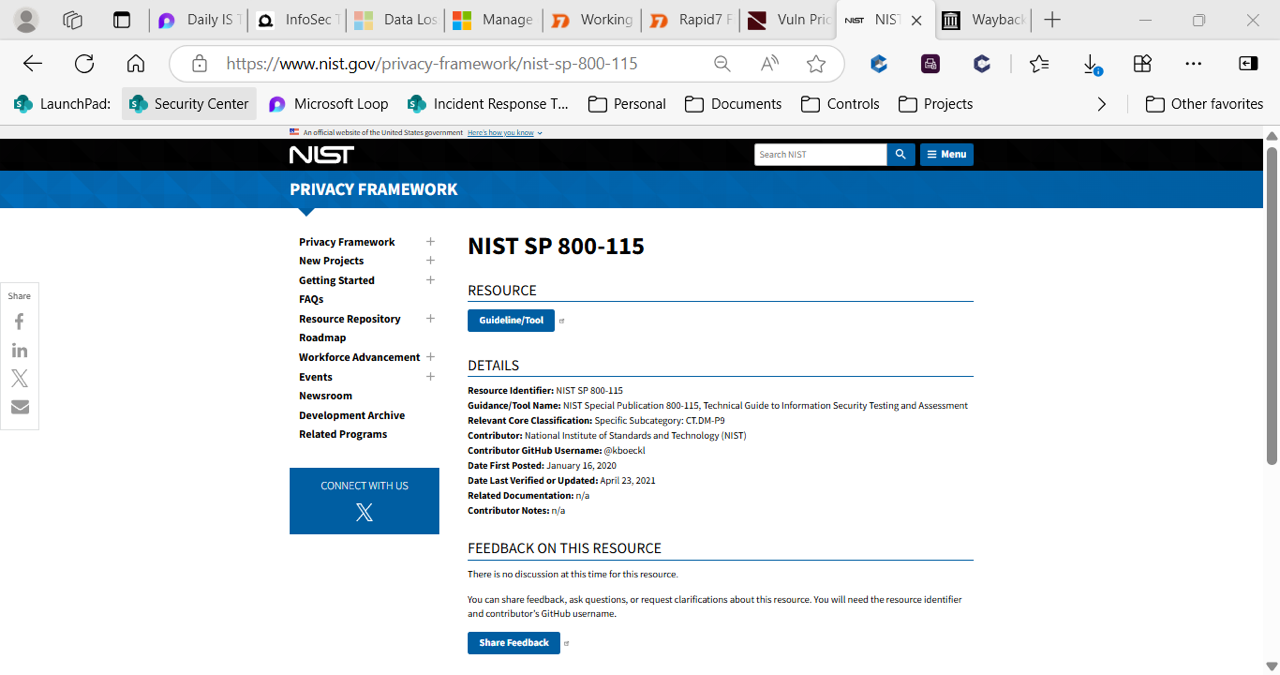The image size is (1280, 675).
Task: Show more favorites bar items chevron
Action: [x=1102, y=104]
